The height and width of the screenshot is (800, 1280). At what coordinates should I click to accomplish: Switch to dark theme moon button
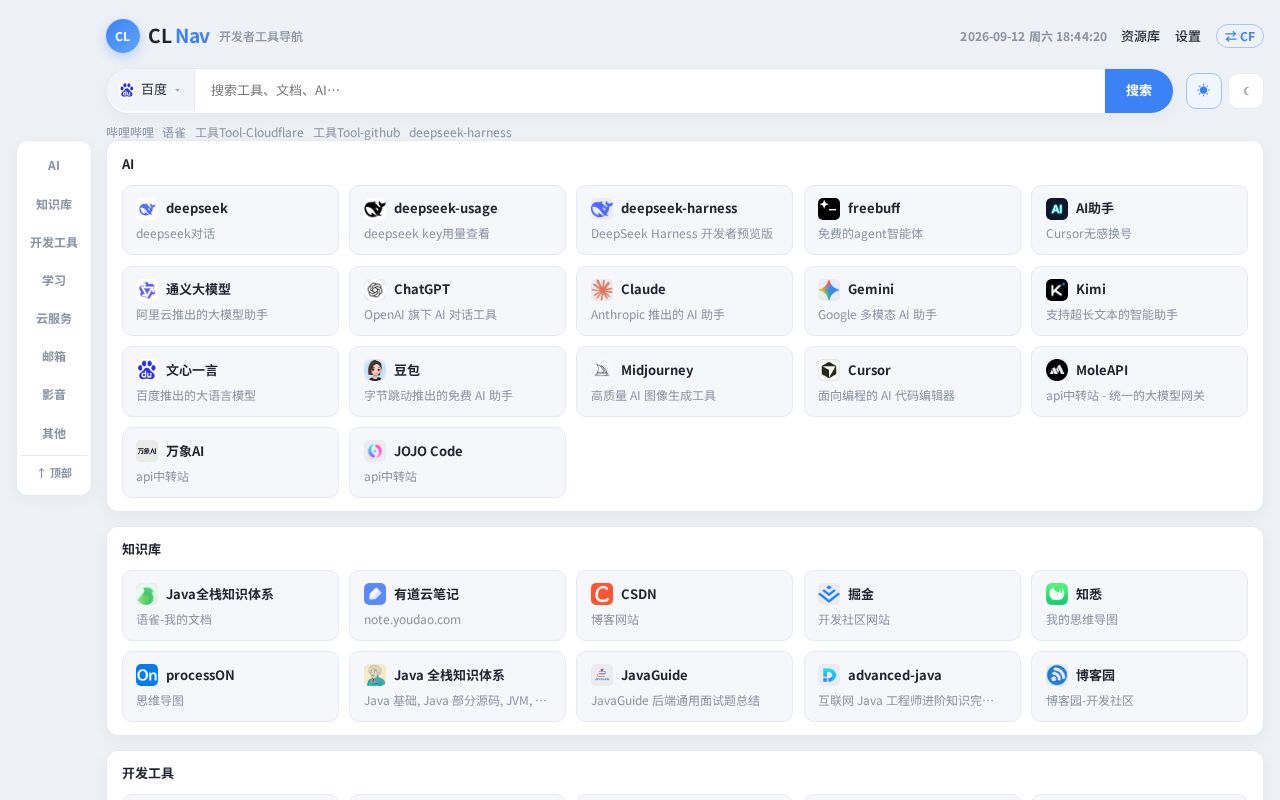coord(1246,91)
